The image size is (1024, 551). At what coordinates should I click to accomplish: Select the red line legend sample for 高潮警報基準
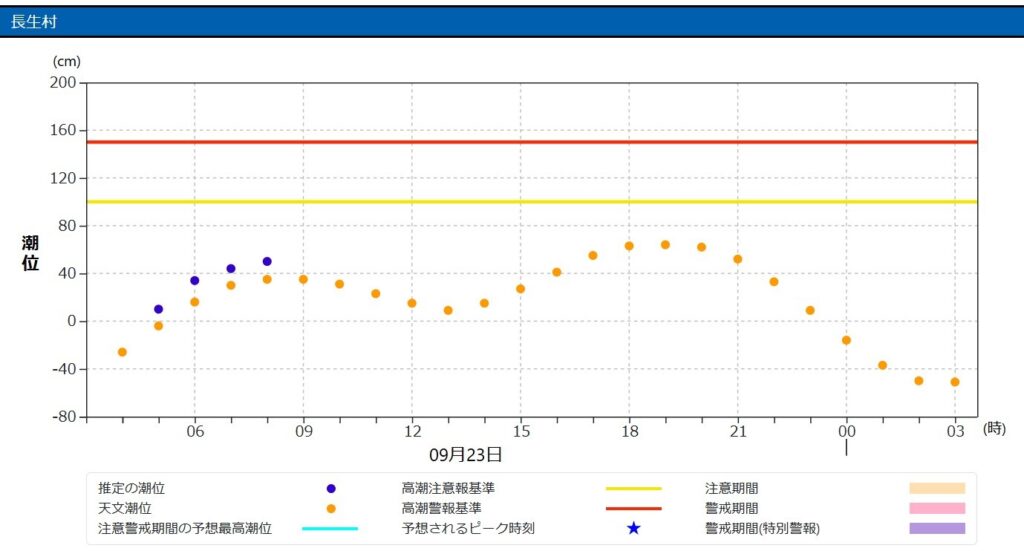click(x=633, y=508)
